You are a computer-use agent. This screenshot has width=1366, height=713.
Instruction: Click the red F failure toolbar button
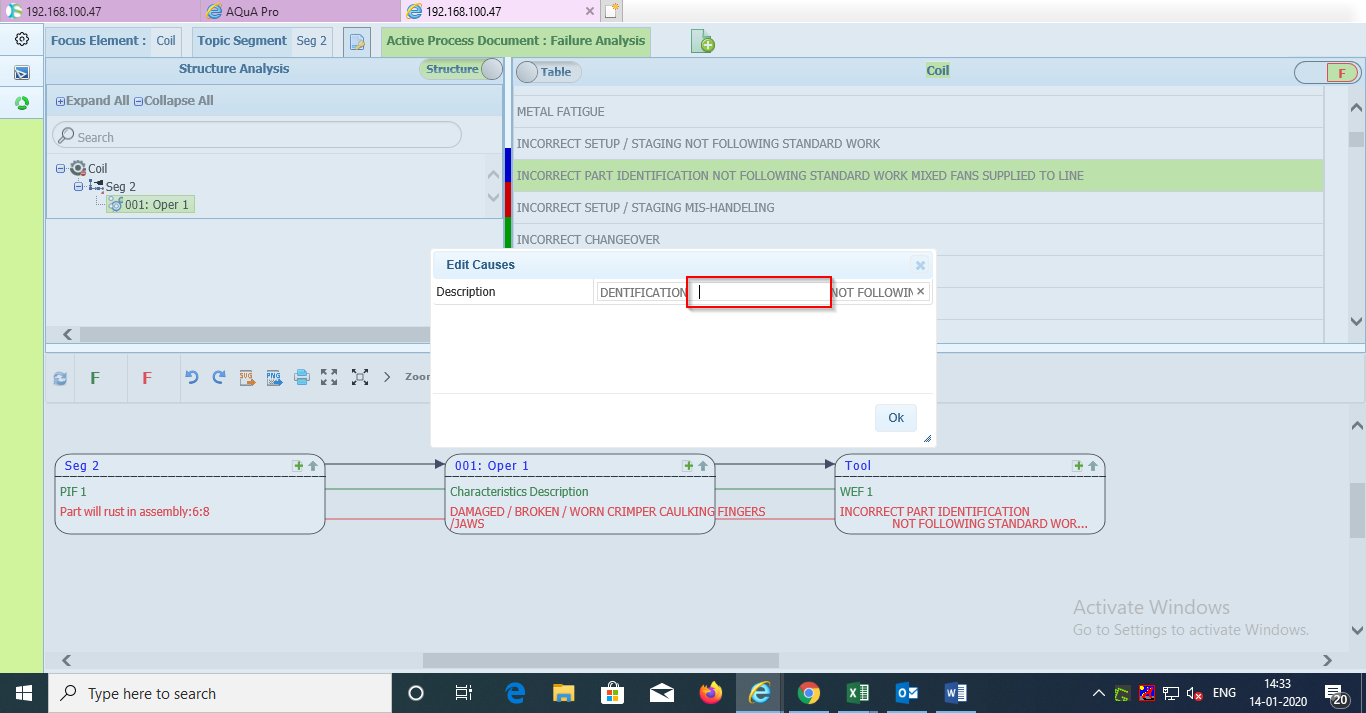click(x=147, y=378)
